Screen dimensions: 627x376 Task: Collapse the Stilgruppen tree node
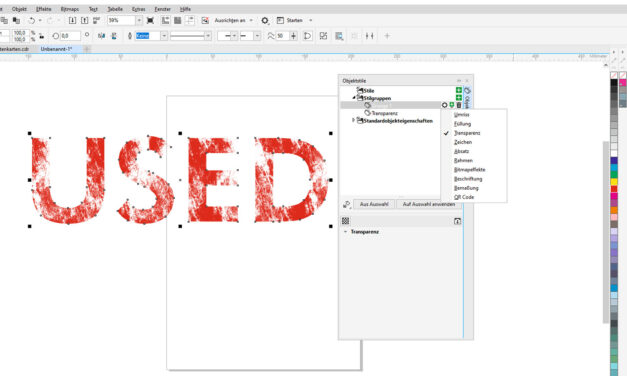[354, 98]
